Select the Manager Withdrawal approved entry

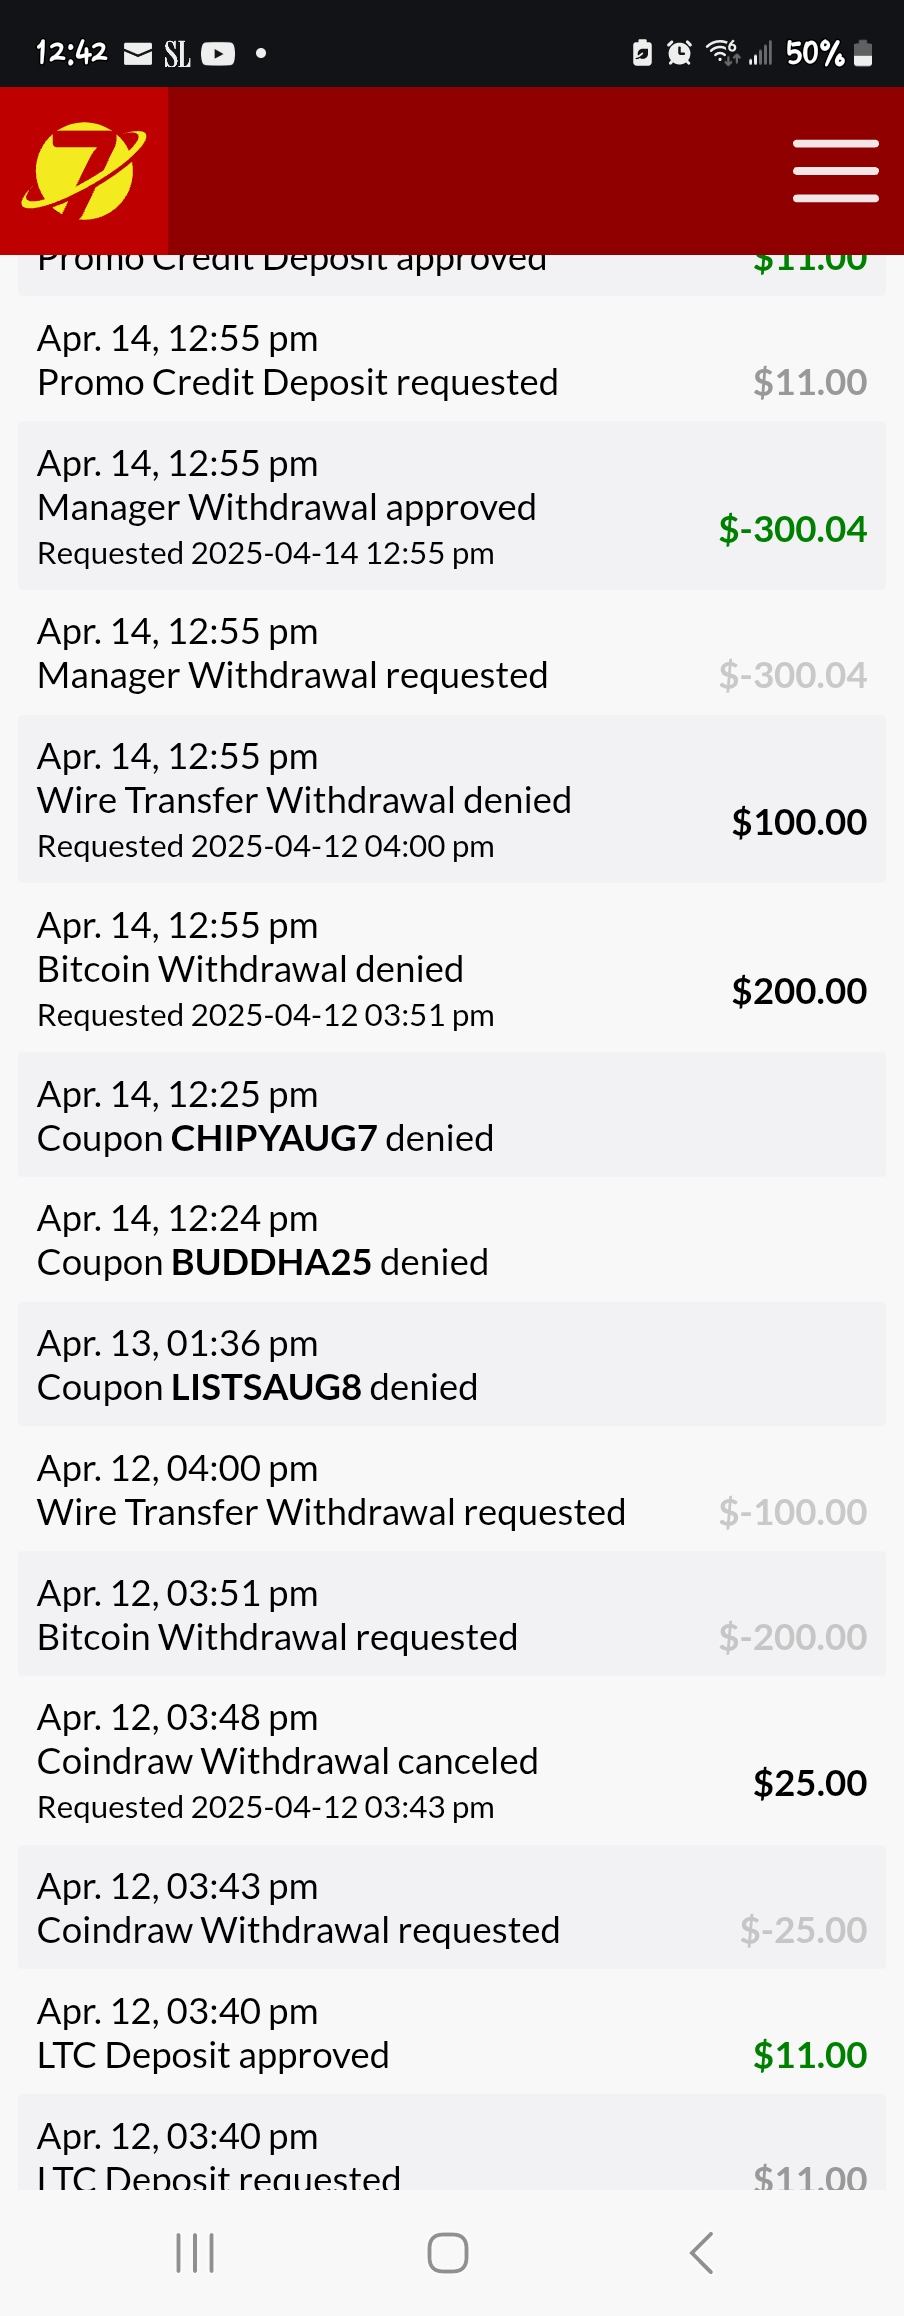point(451,507)
